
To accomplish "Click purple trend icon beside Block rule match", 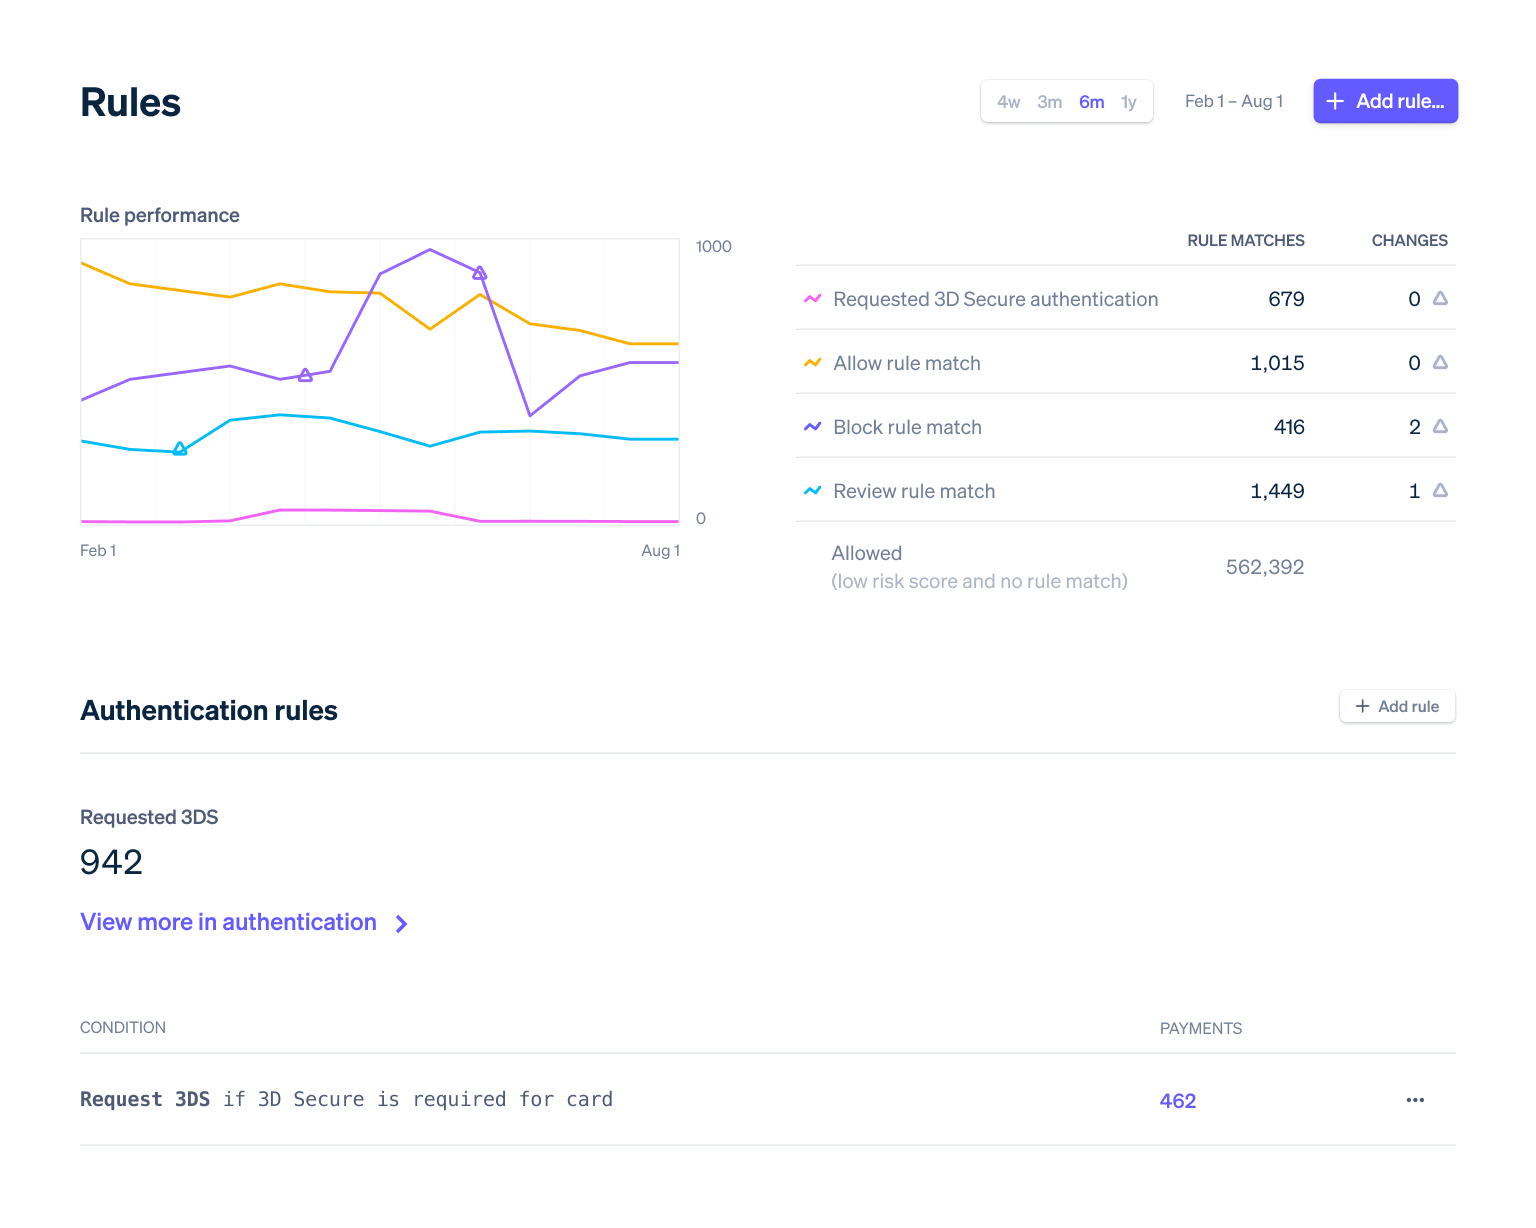I will (812, 427).
